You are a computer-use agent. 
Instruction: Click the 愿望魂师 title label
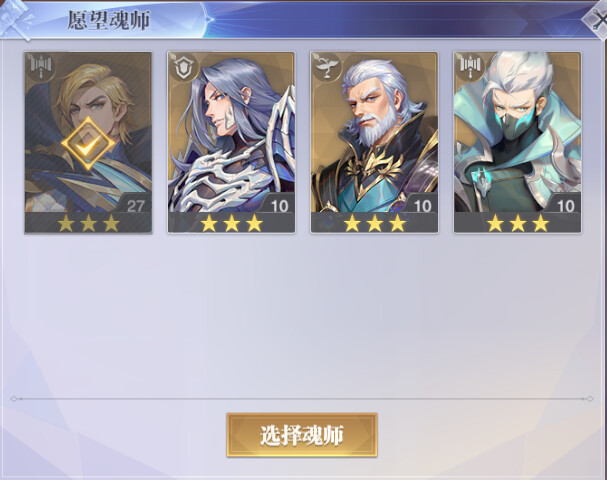(x=109, y=20)
